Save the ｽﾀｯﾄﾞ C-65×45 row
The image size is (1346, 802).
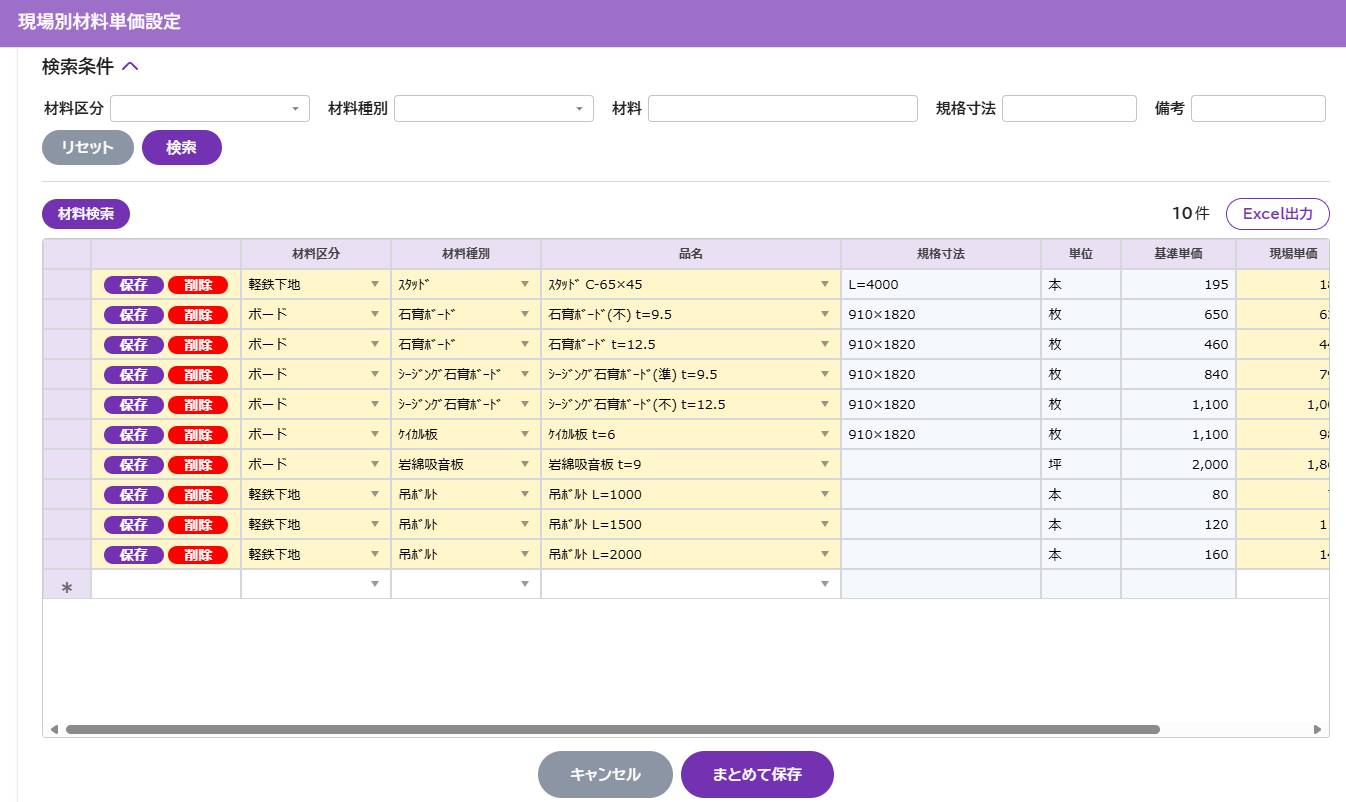pos(134,285)
